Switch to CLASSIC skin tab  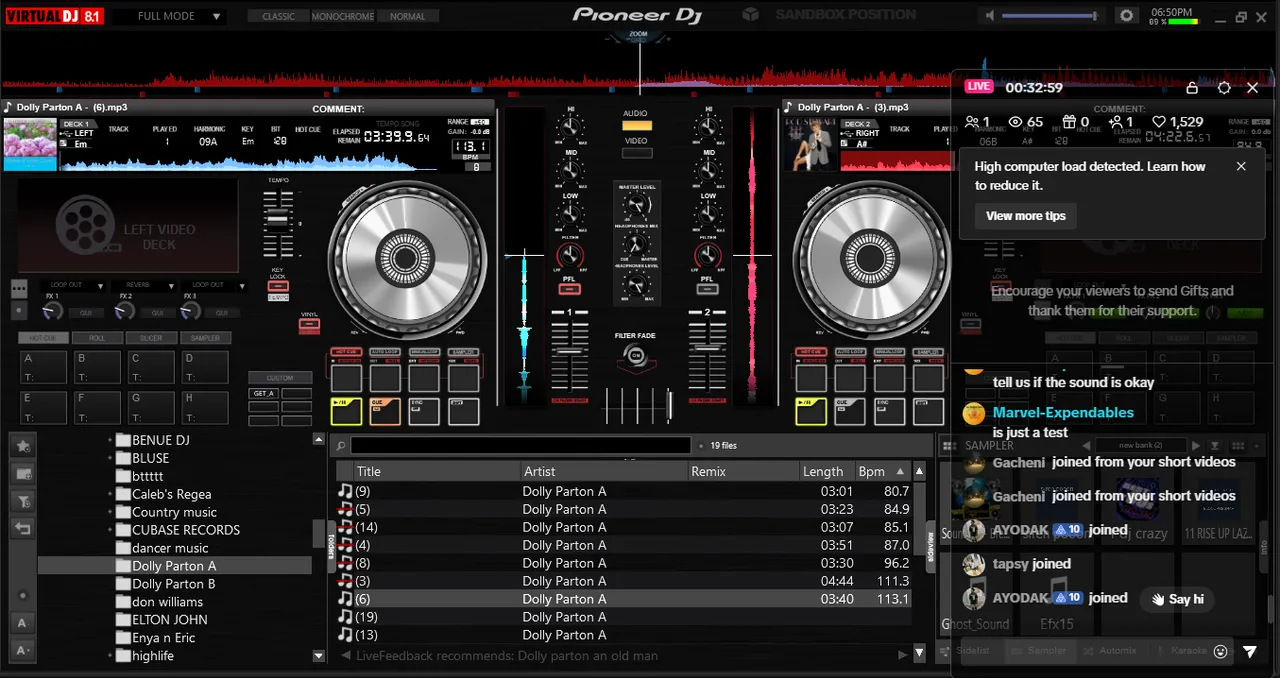pyautogui.click(x=278, y=16)
